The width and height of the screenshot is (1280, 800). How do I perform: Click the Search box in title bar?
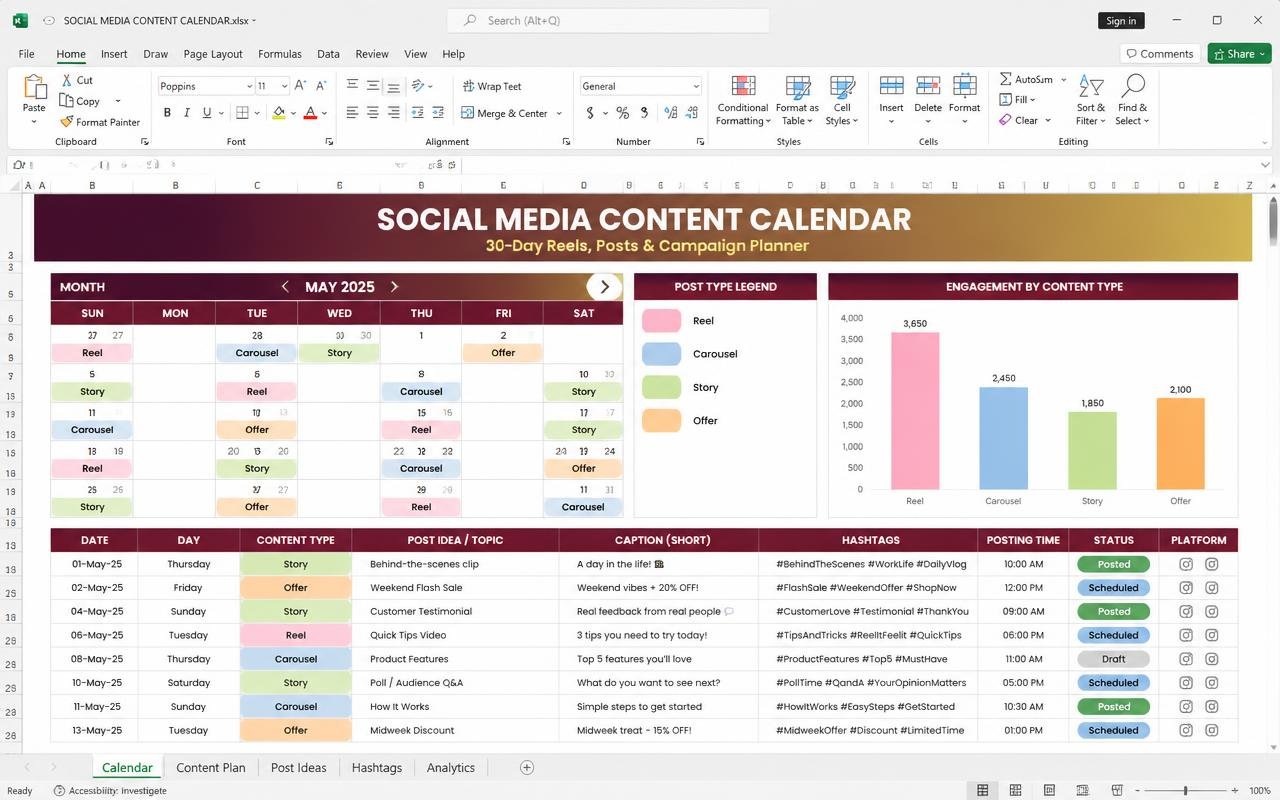(x=608, y=20)
